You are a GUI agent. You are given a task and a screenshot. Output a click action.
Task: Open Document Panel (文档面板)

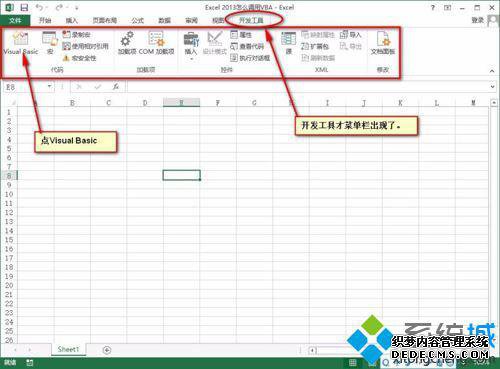[383, 43]
